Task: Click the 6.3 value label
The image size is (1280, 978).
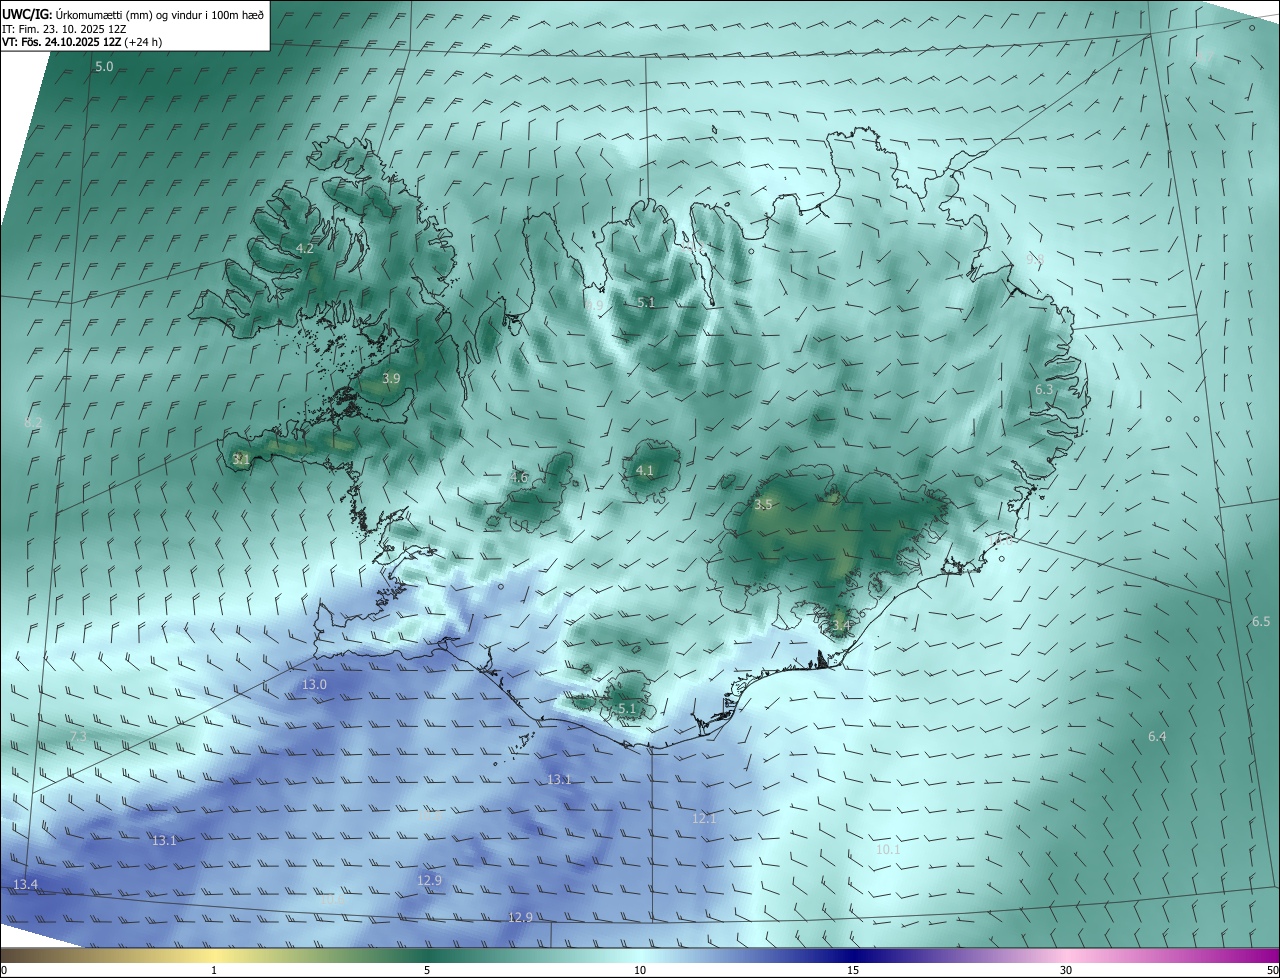Action: [x=1043, y=390]
